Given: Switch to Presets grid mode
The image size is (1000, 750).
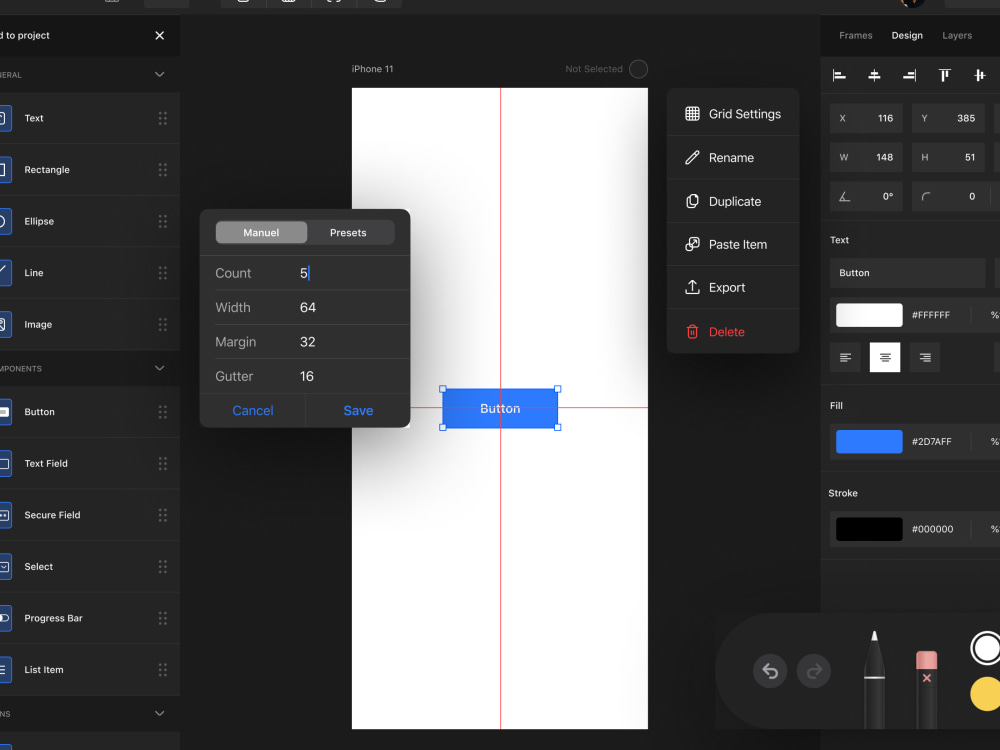Looking at the screenshot, I should 348,233.
